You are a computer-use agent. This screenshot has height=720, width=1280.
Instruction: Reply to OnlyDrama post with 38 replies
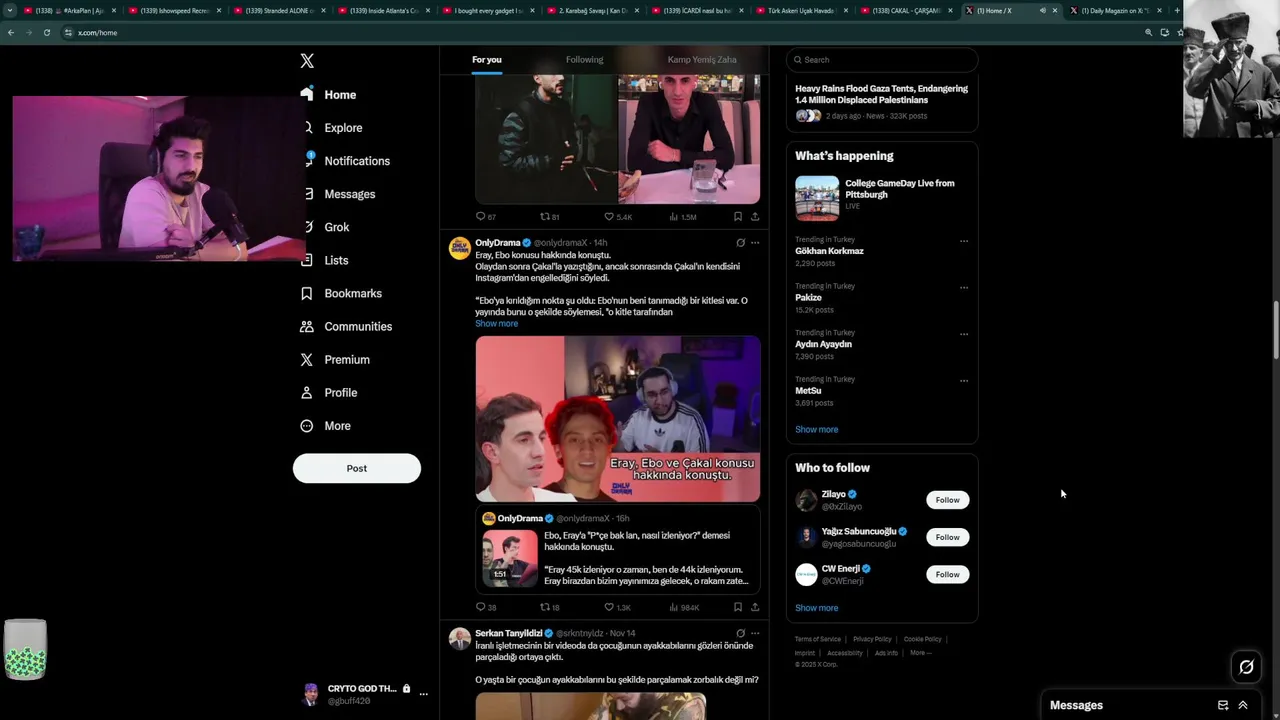tap(486, 607)
